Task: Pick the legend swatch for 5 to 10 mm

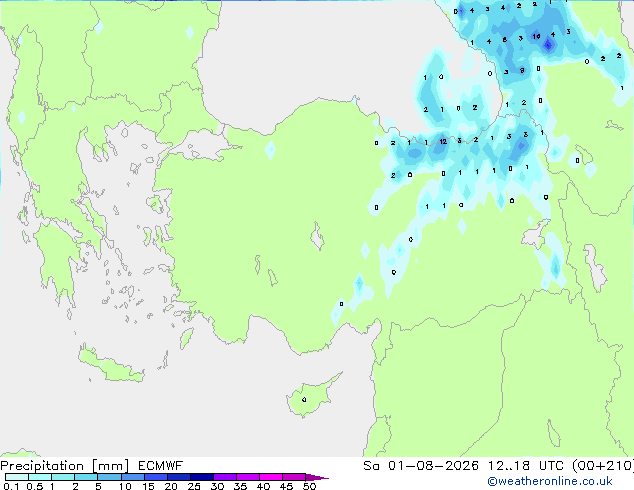Action: [x=109, y=477]
